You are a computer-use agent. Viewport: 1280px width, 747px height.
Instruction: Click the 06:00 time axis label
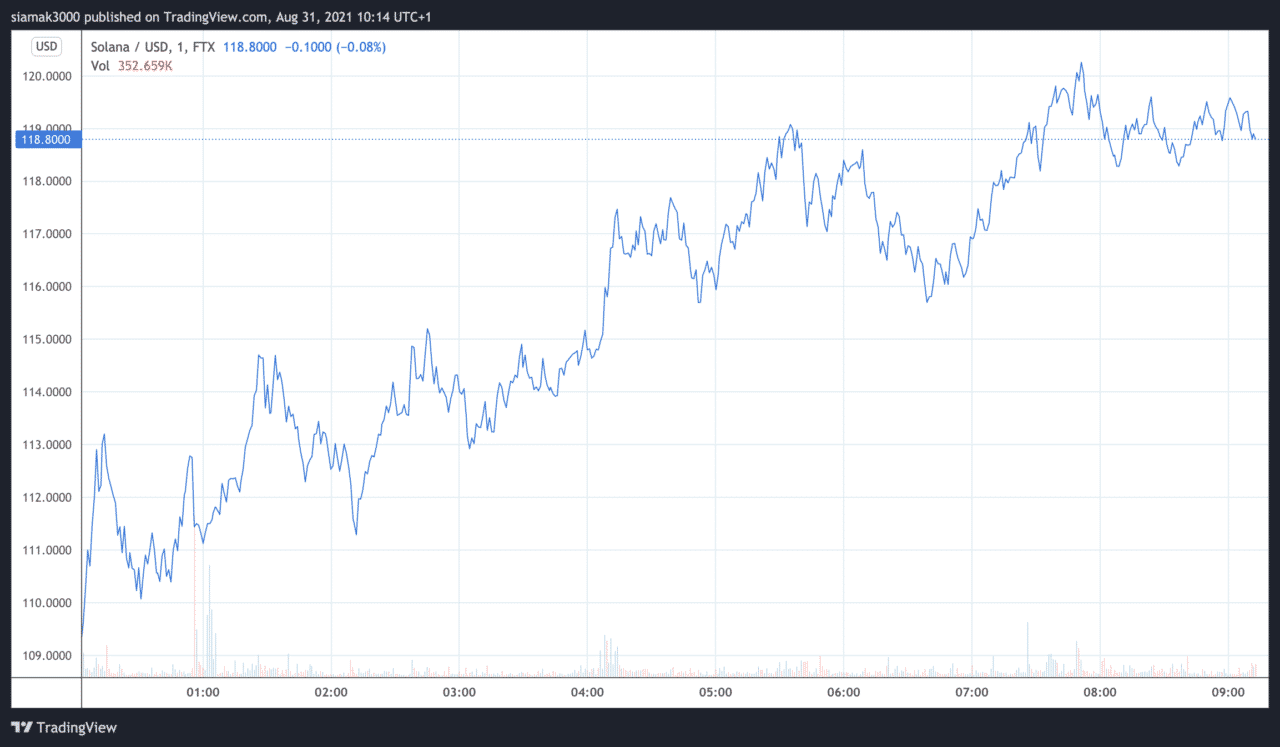click(x=844, y=692)
